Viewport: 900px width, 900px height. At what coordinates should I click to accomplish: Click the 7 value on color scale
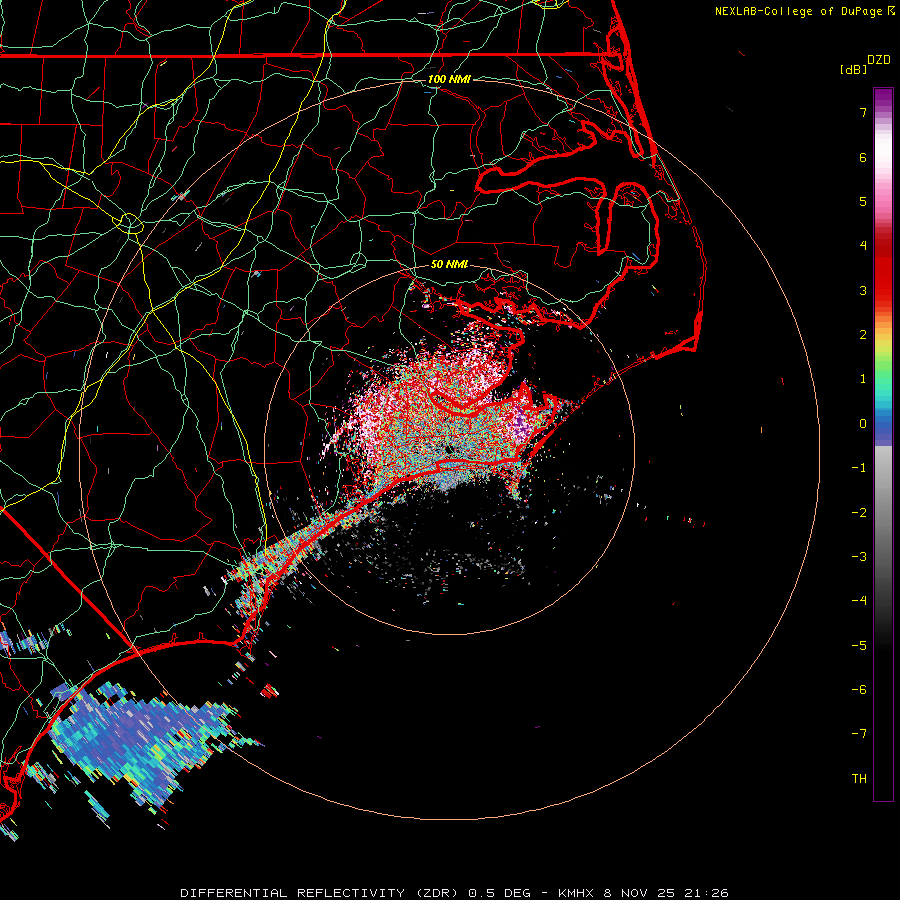(x=863, y=112)
